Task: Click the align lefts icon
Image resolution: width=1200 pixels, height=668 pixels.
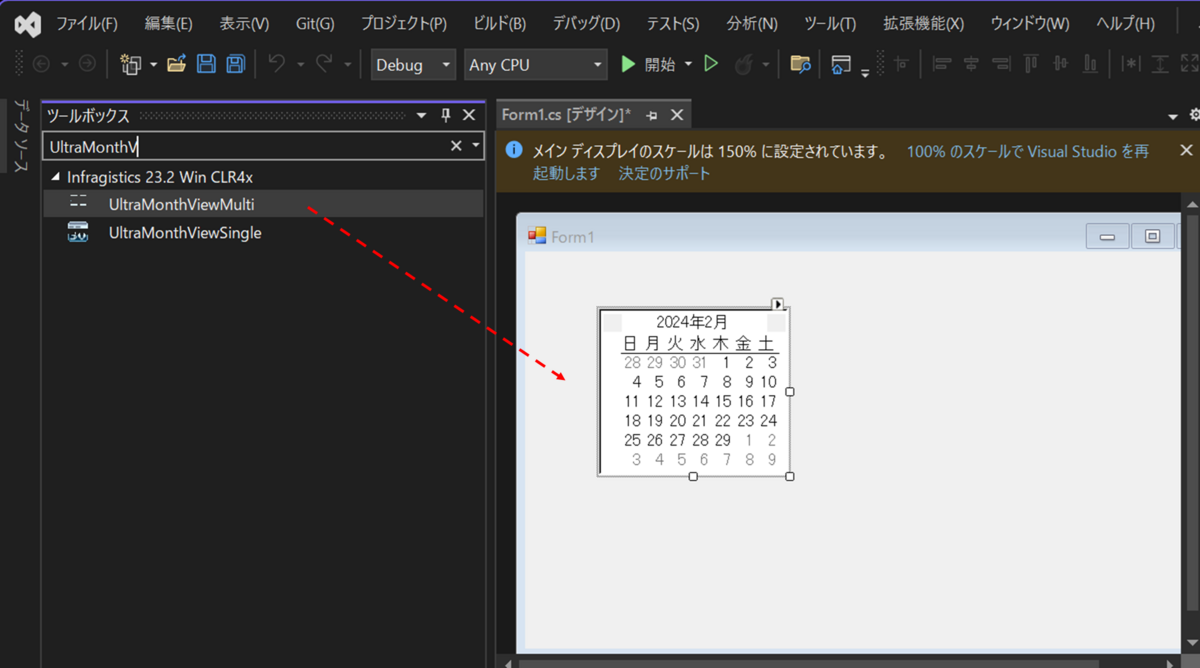Action: pyautogui.click(x=941, y=64)
